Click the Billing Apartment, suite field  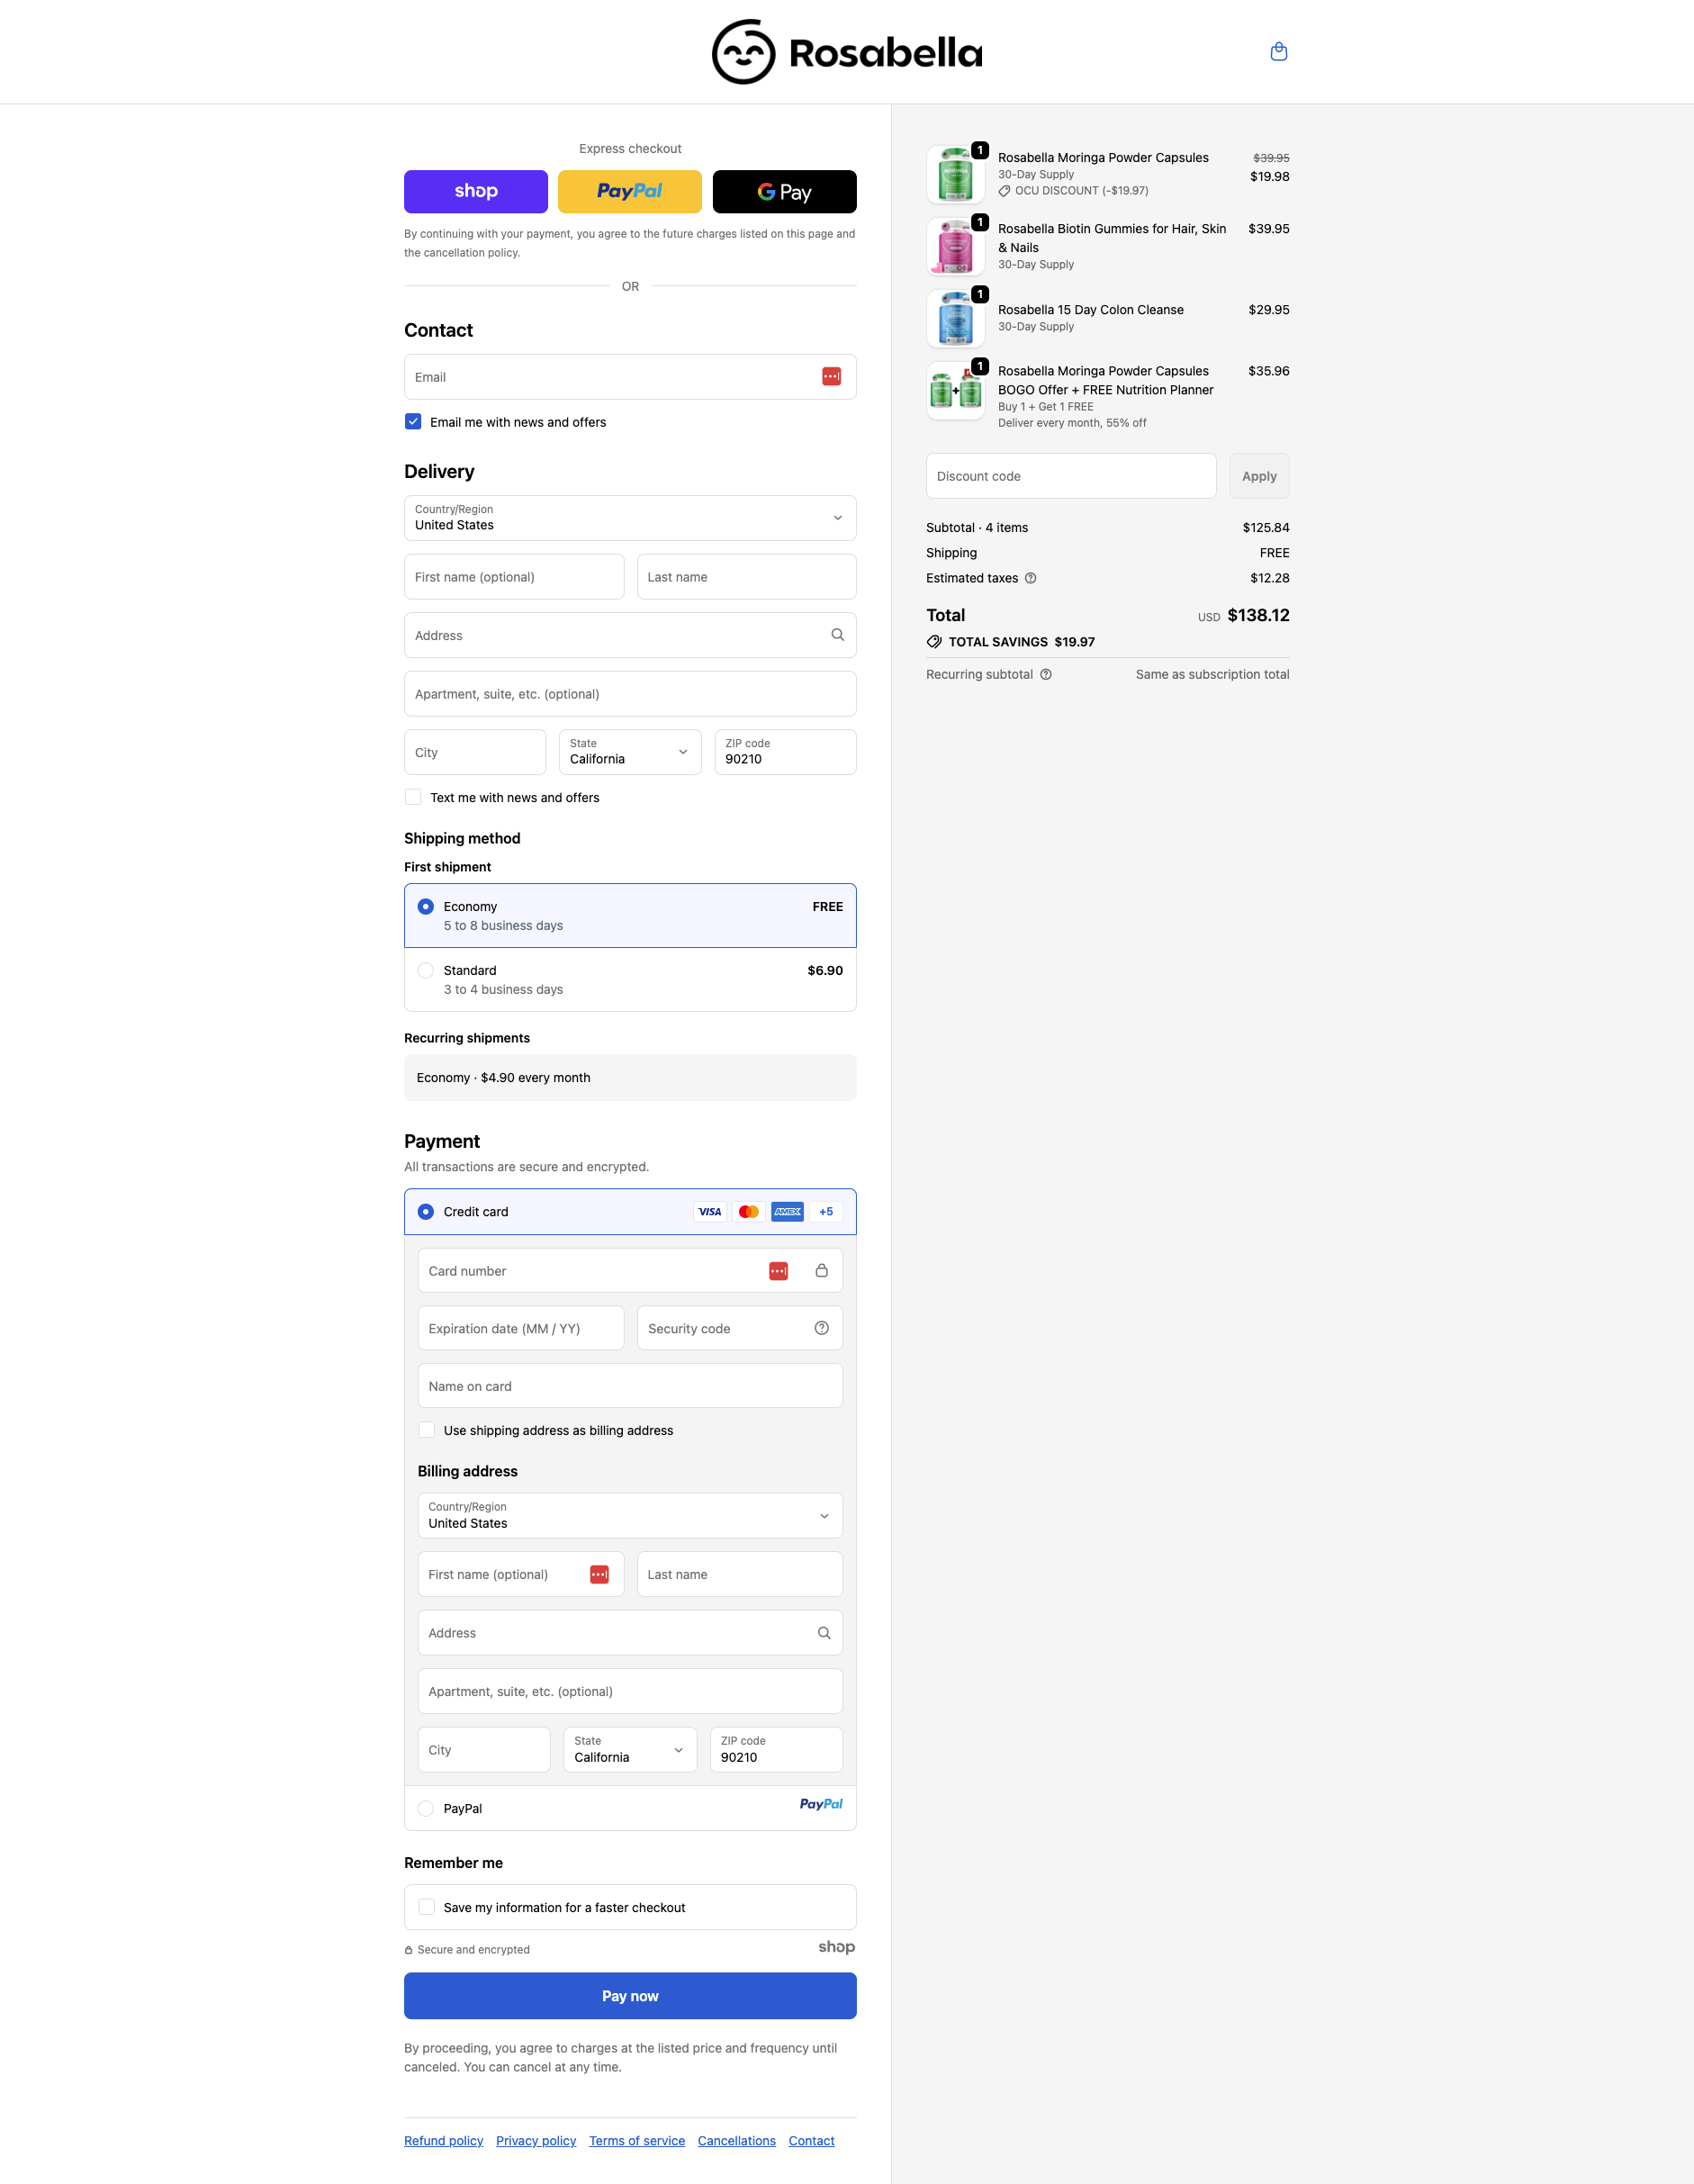(x=630, y=1692)
